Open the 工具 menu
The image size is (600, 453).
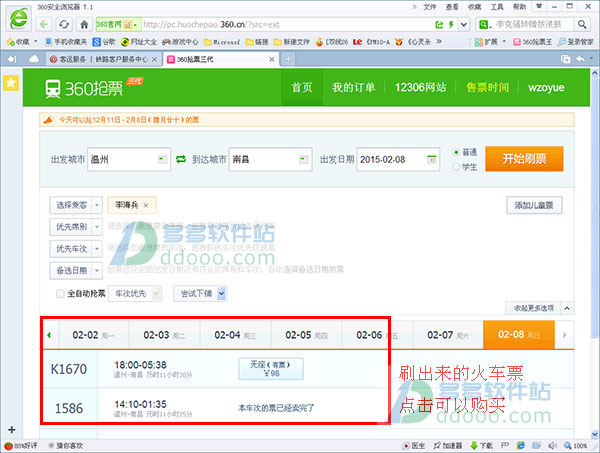click(497, 7)
